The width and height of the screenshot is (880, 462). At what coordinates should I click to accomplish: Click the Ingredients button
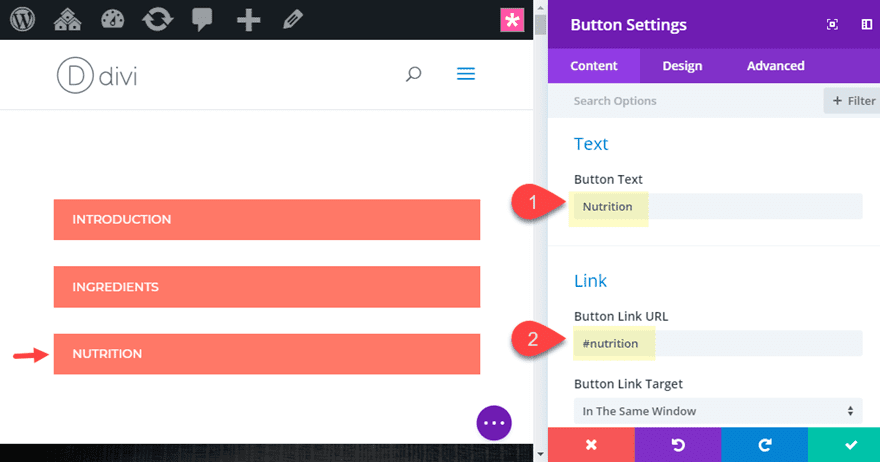click(266, 287)
